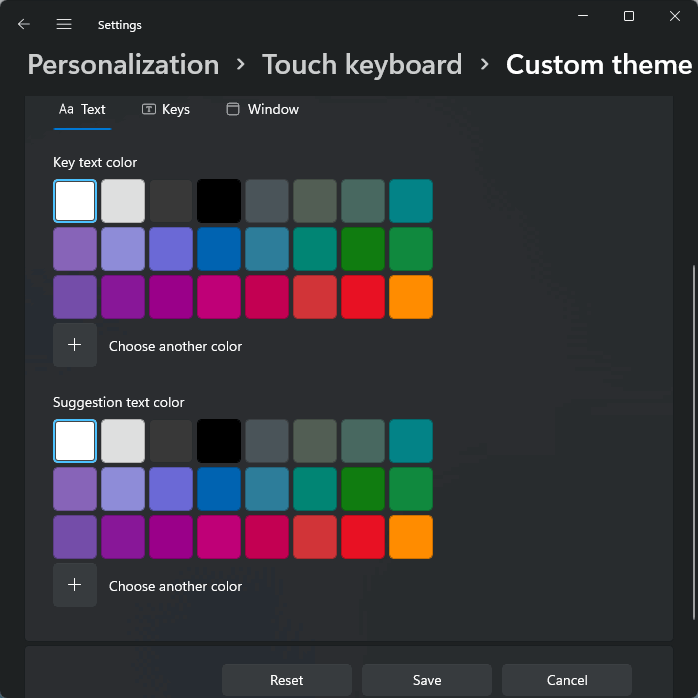Pick black as Suggestion text color
698x698 pixels.
pyautogui.click(x=219, y=441)
